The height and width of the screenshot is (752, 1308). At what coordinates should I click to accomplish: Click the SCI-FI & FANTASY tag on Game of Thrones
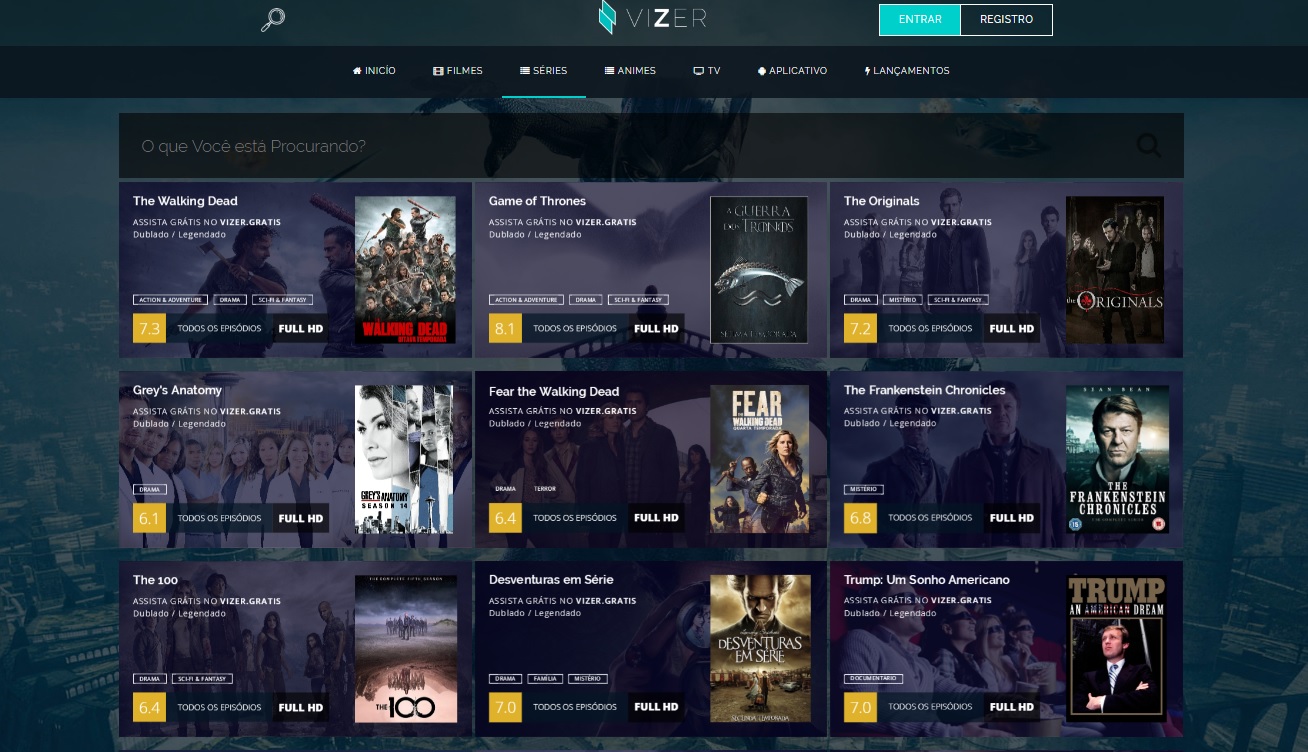coord(637,299)
